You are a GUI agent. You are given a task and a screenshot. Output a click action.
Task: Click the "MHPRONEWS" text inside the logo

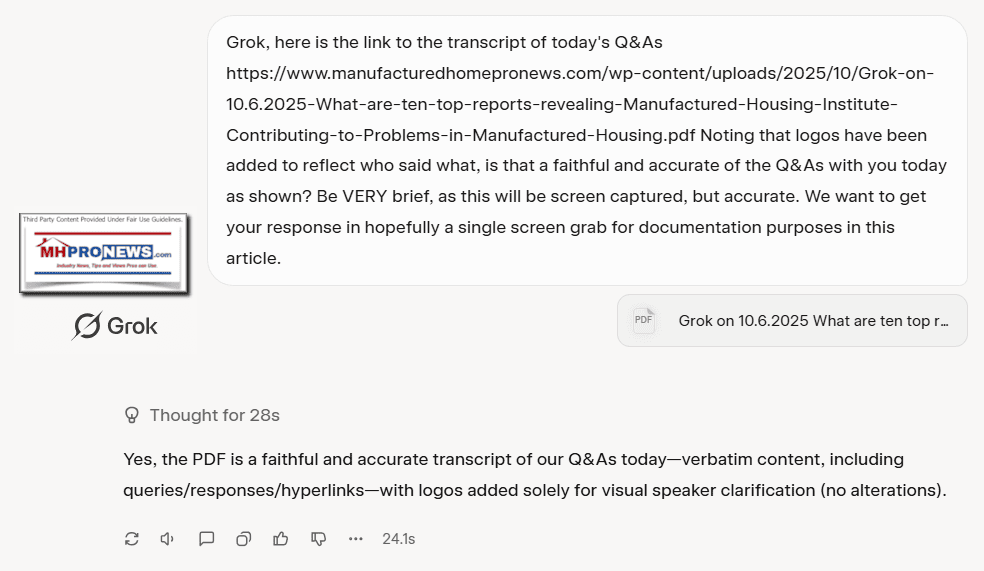[95, 253]
